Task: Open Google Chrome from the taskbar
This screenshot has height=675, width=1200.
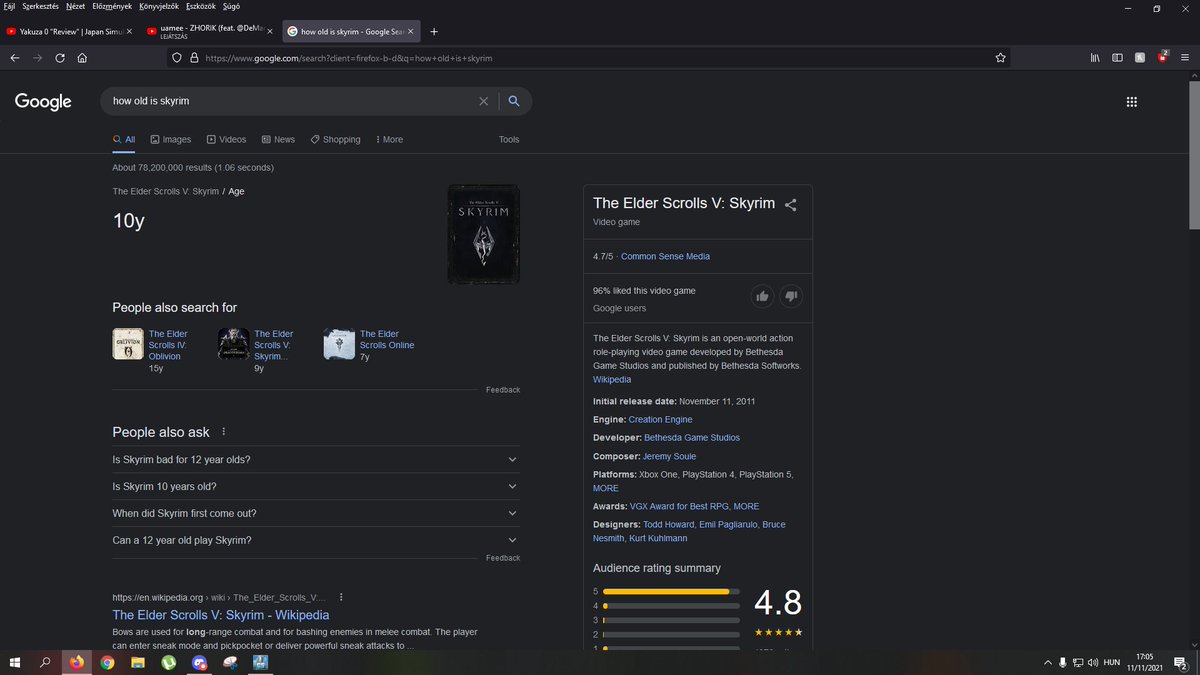Action: (107, 662)
